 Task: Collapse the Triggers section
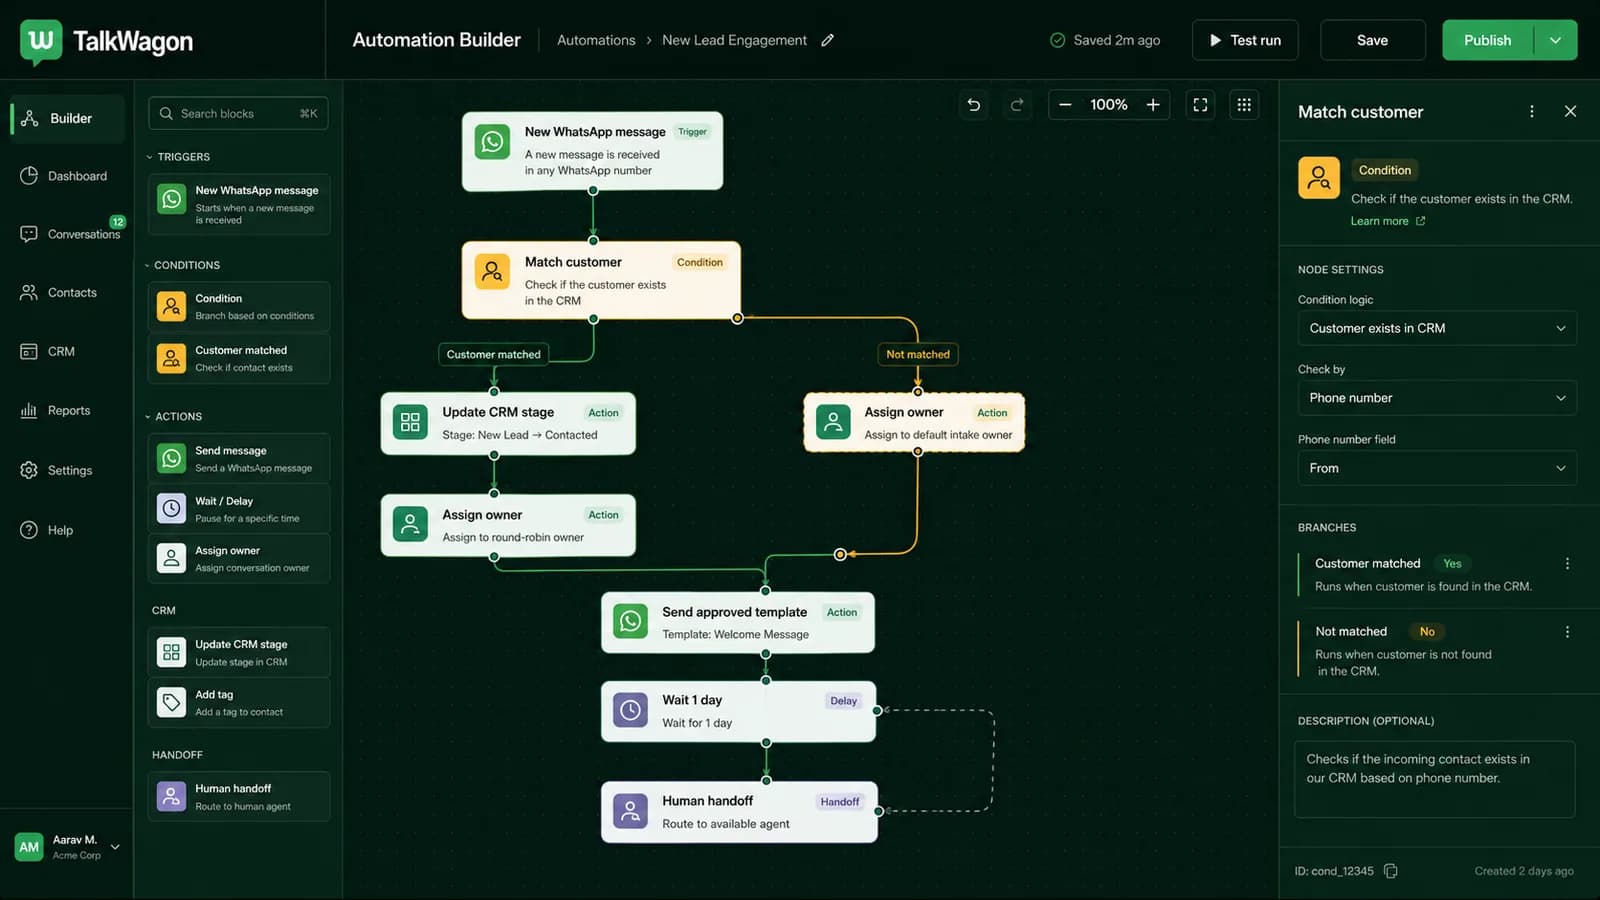pos(178,157)
